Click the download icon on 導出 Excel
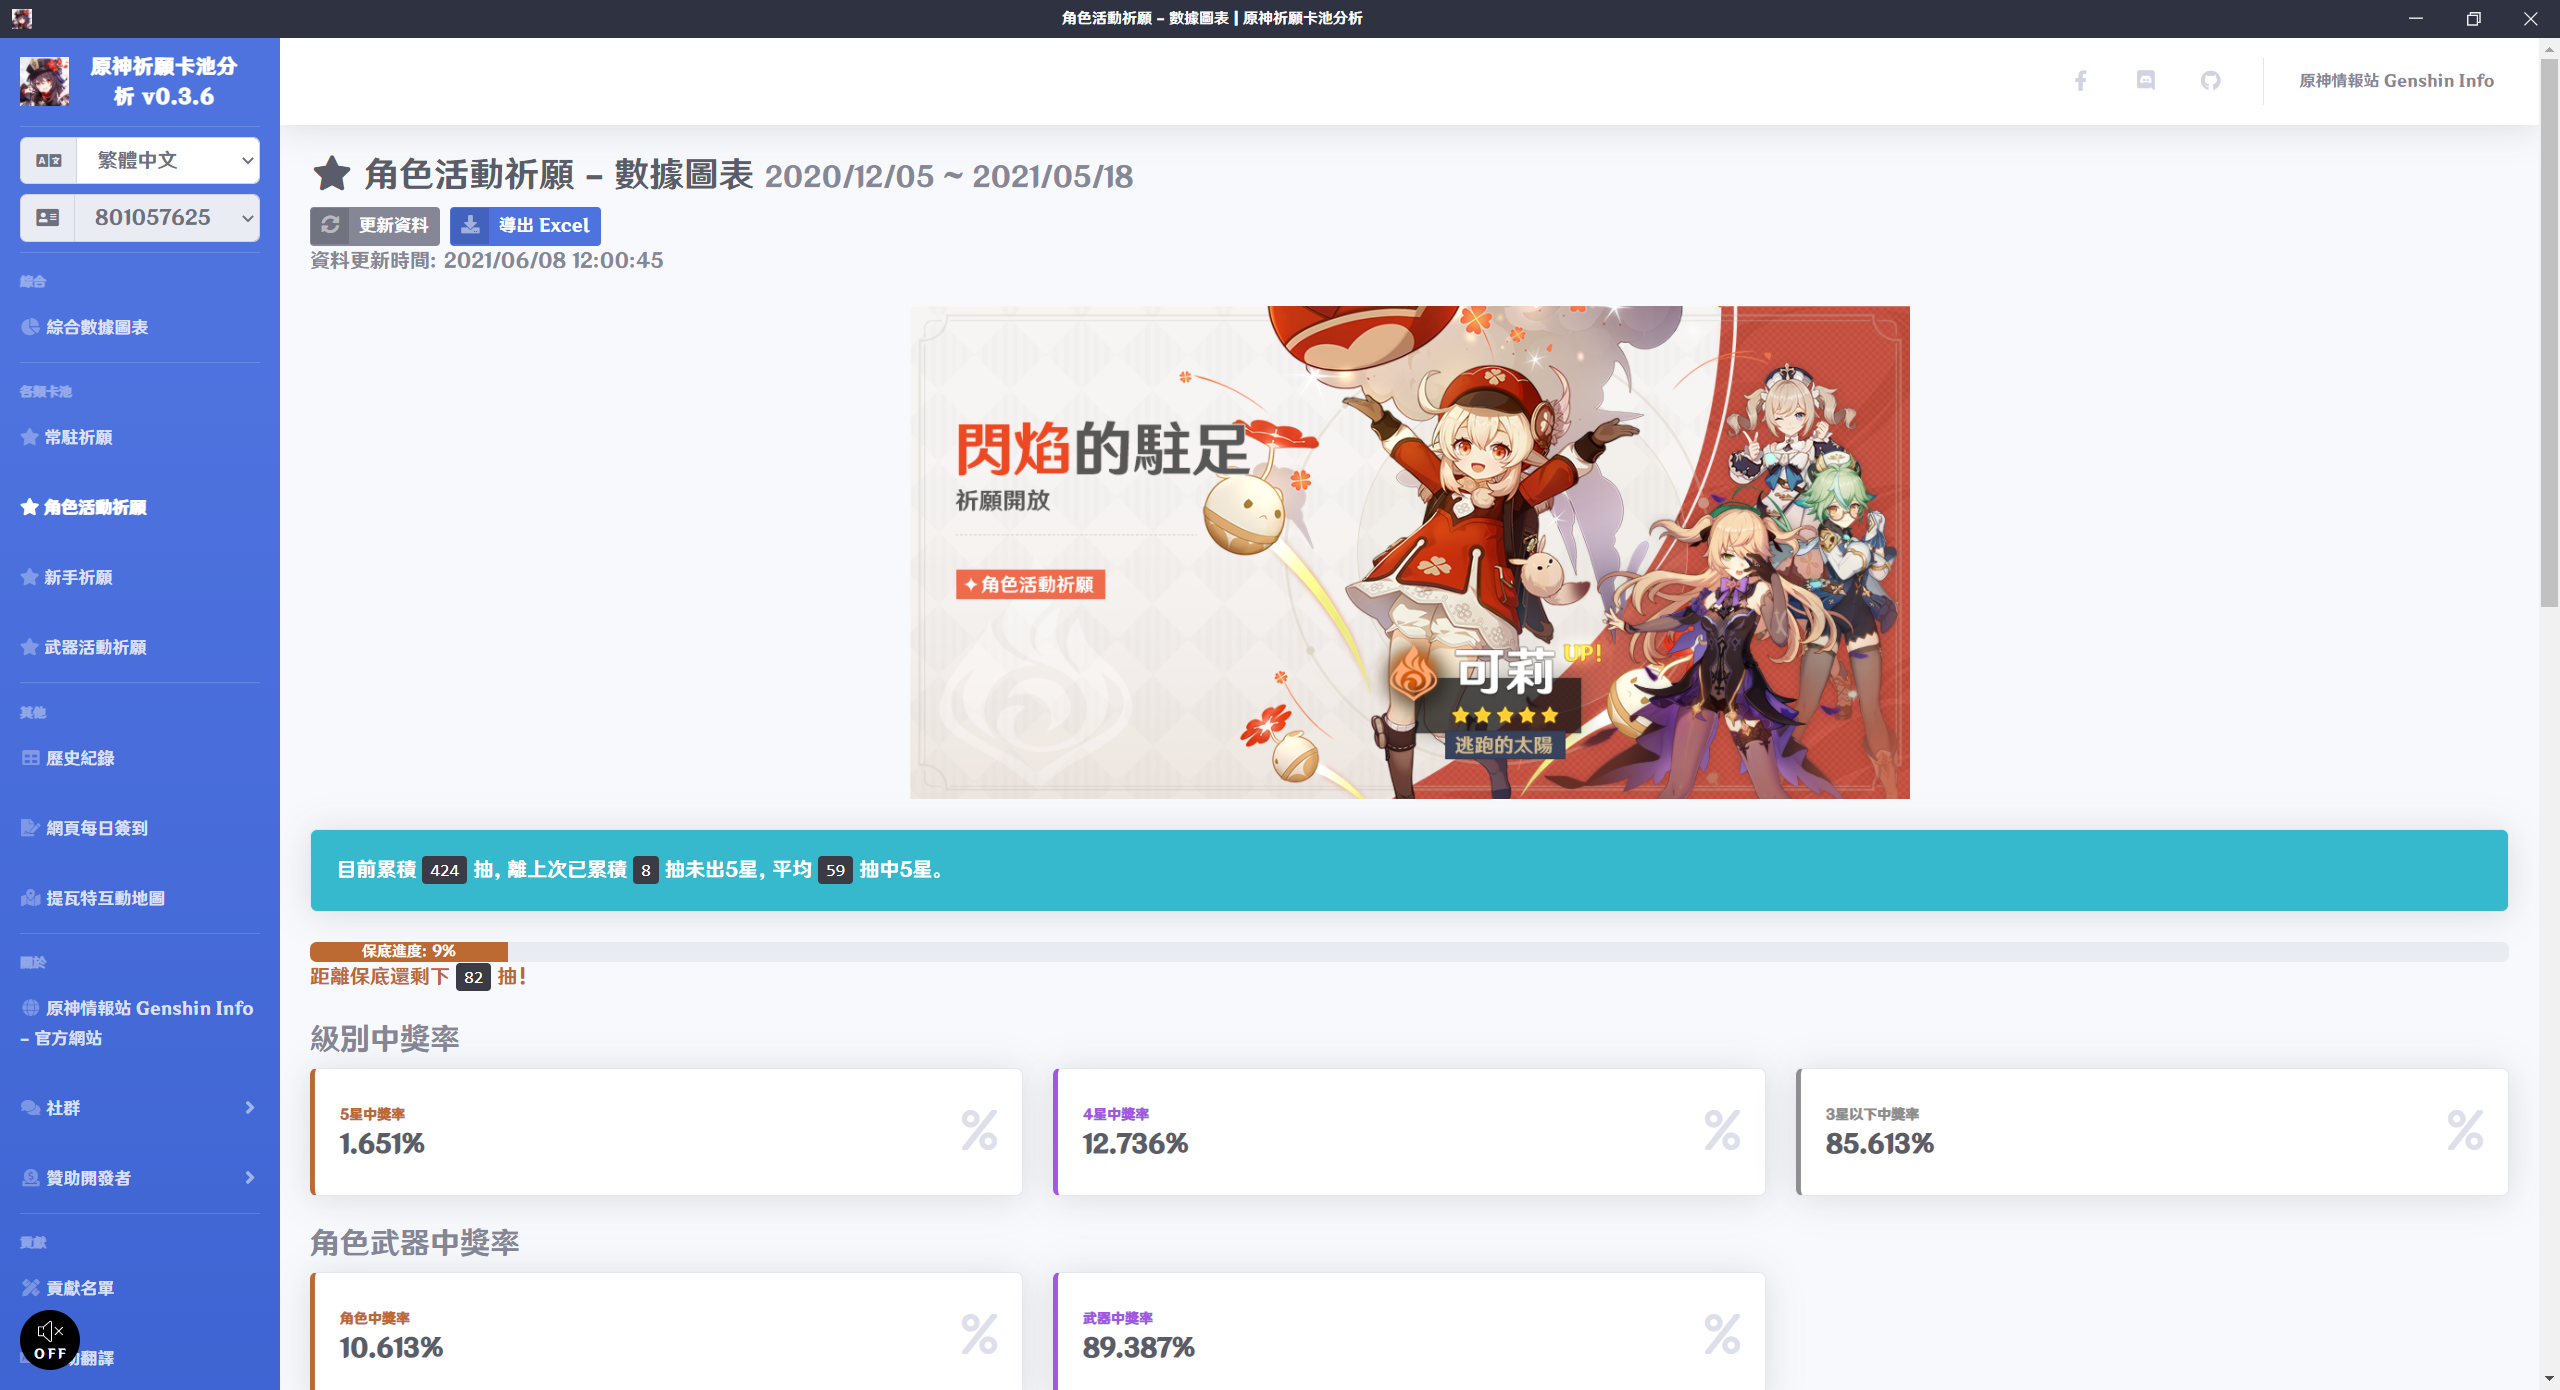This screenshot has height=1390, width=2560. click(471, 226)
